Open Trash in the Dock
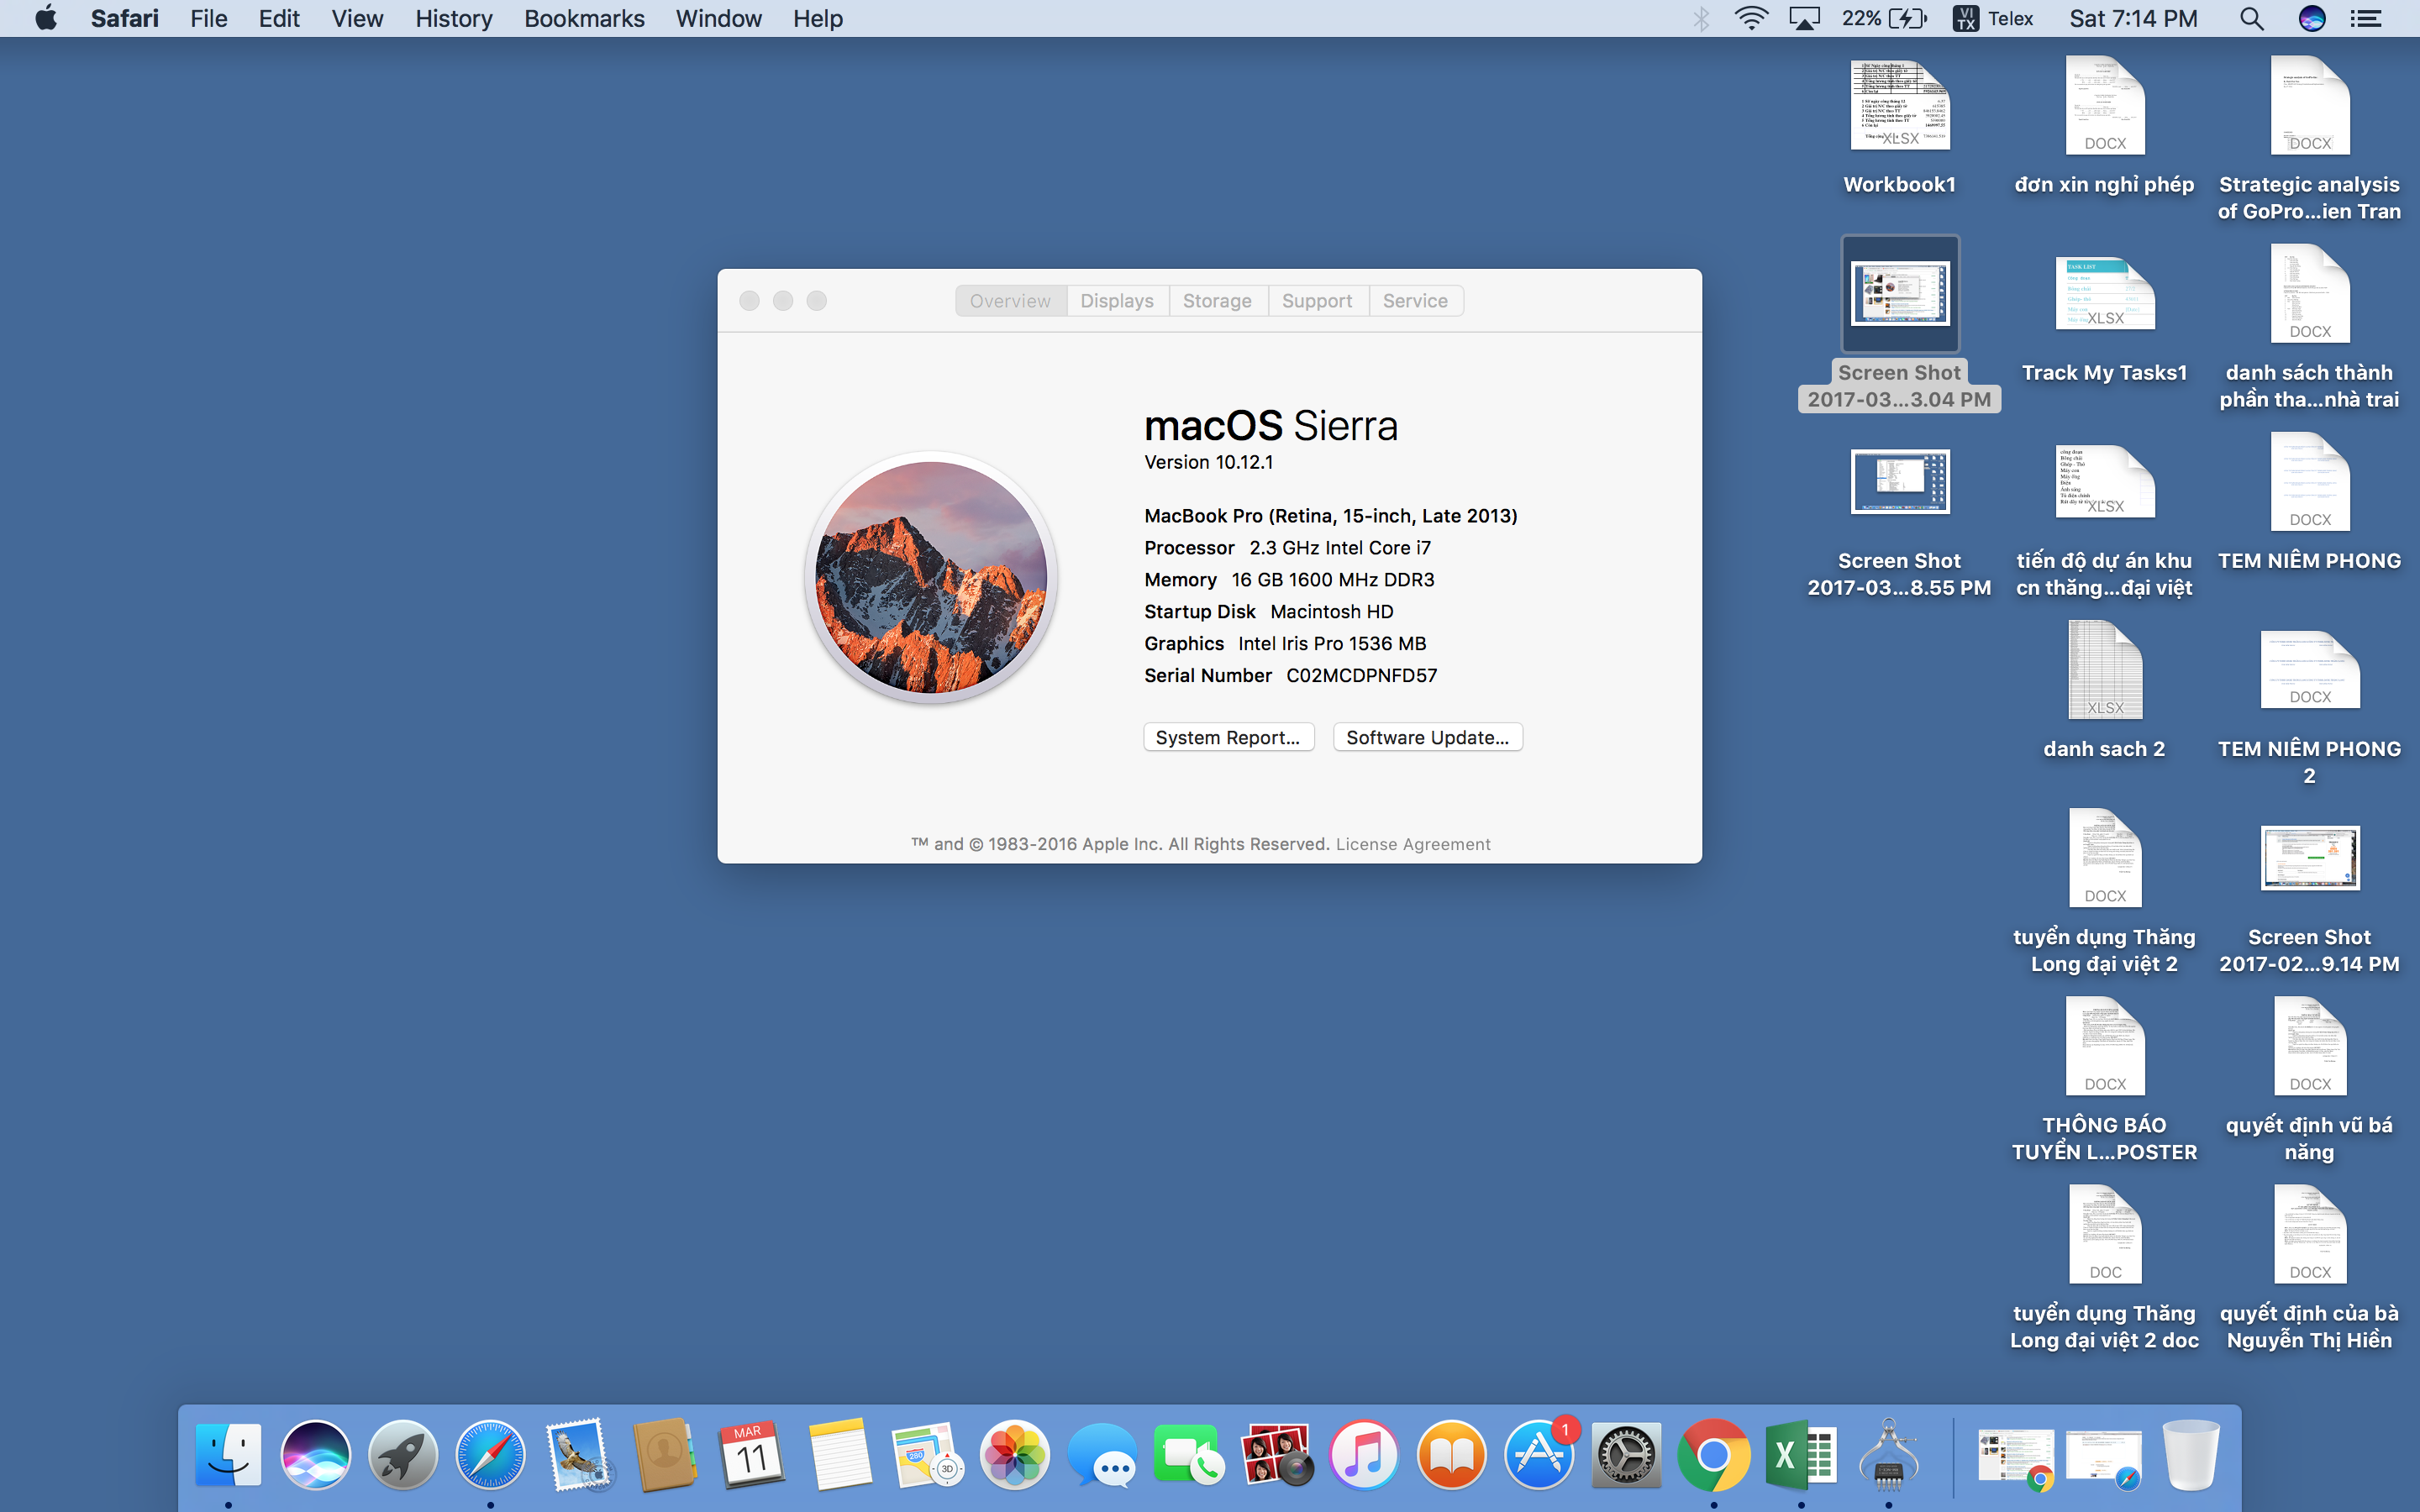This screenshot has height=1512, width=2420. (2190, 1455)
